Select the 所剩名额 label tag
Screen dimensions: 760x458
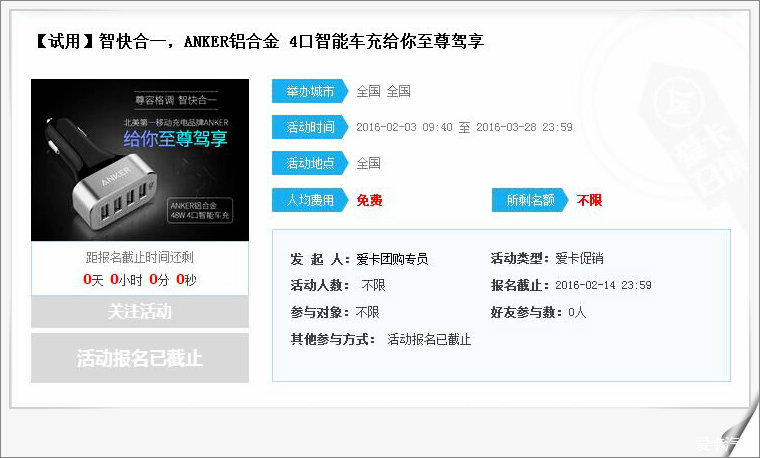point(530,200)
